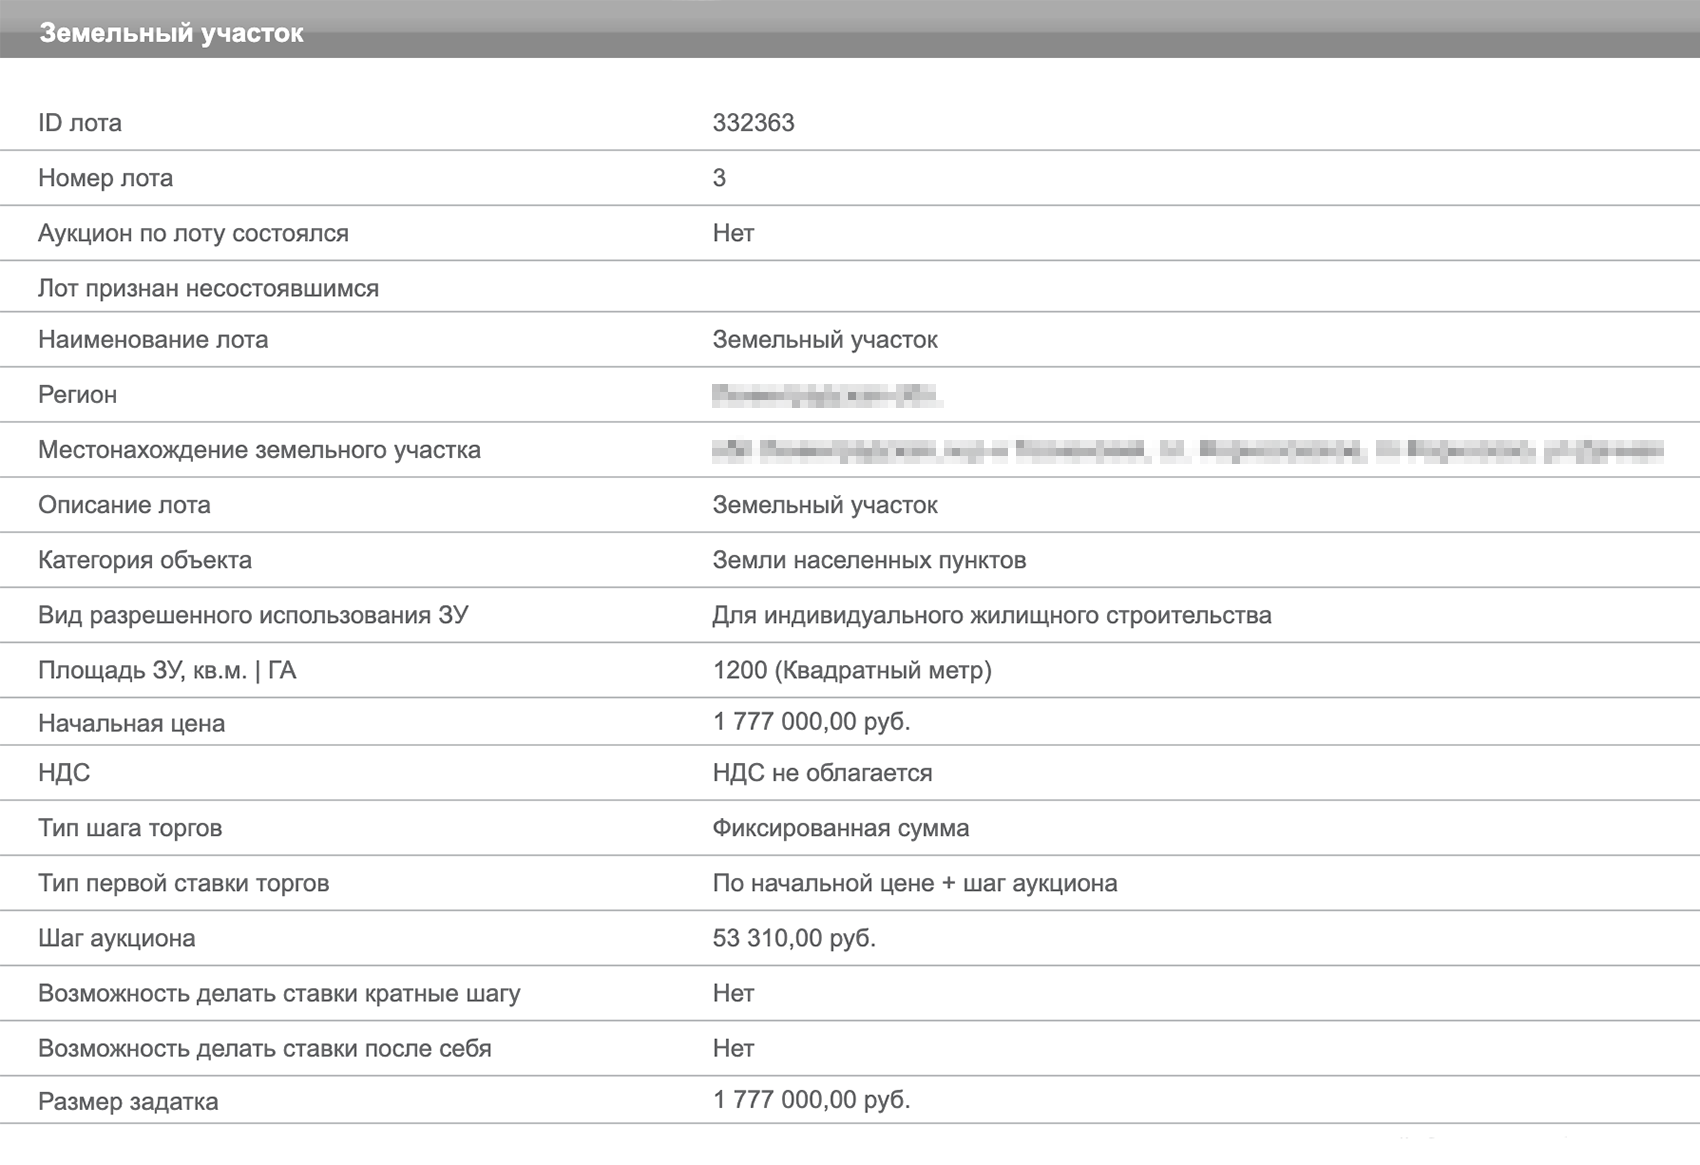Select 'По начальной цене + шаг аукциона' value

coord(915,883)
